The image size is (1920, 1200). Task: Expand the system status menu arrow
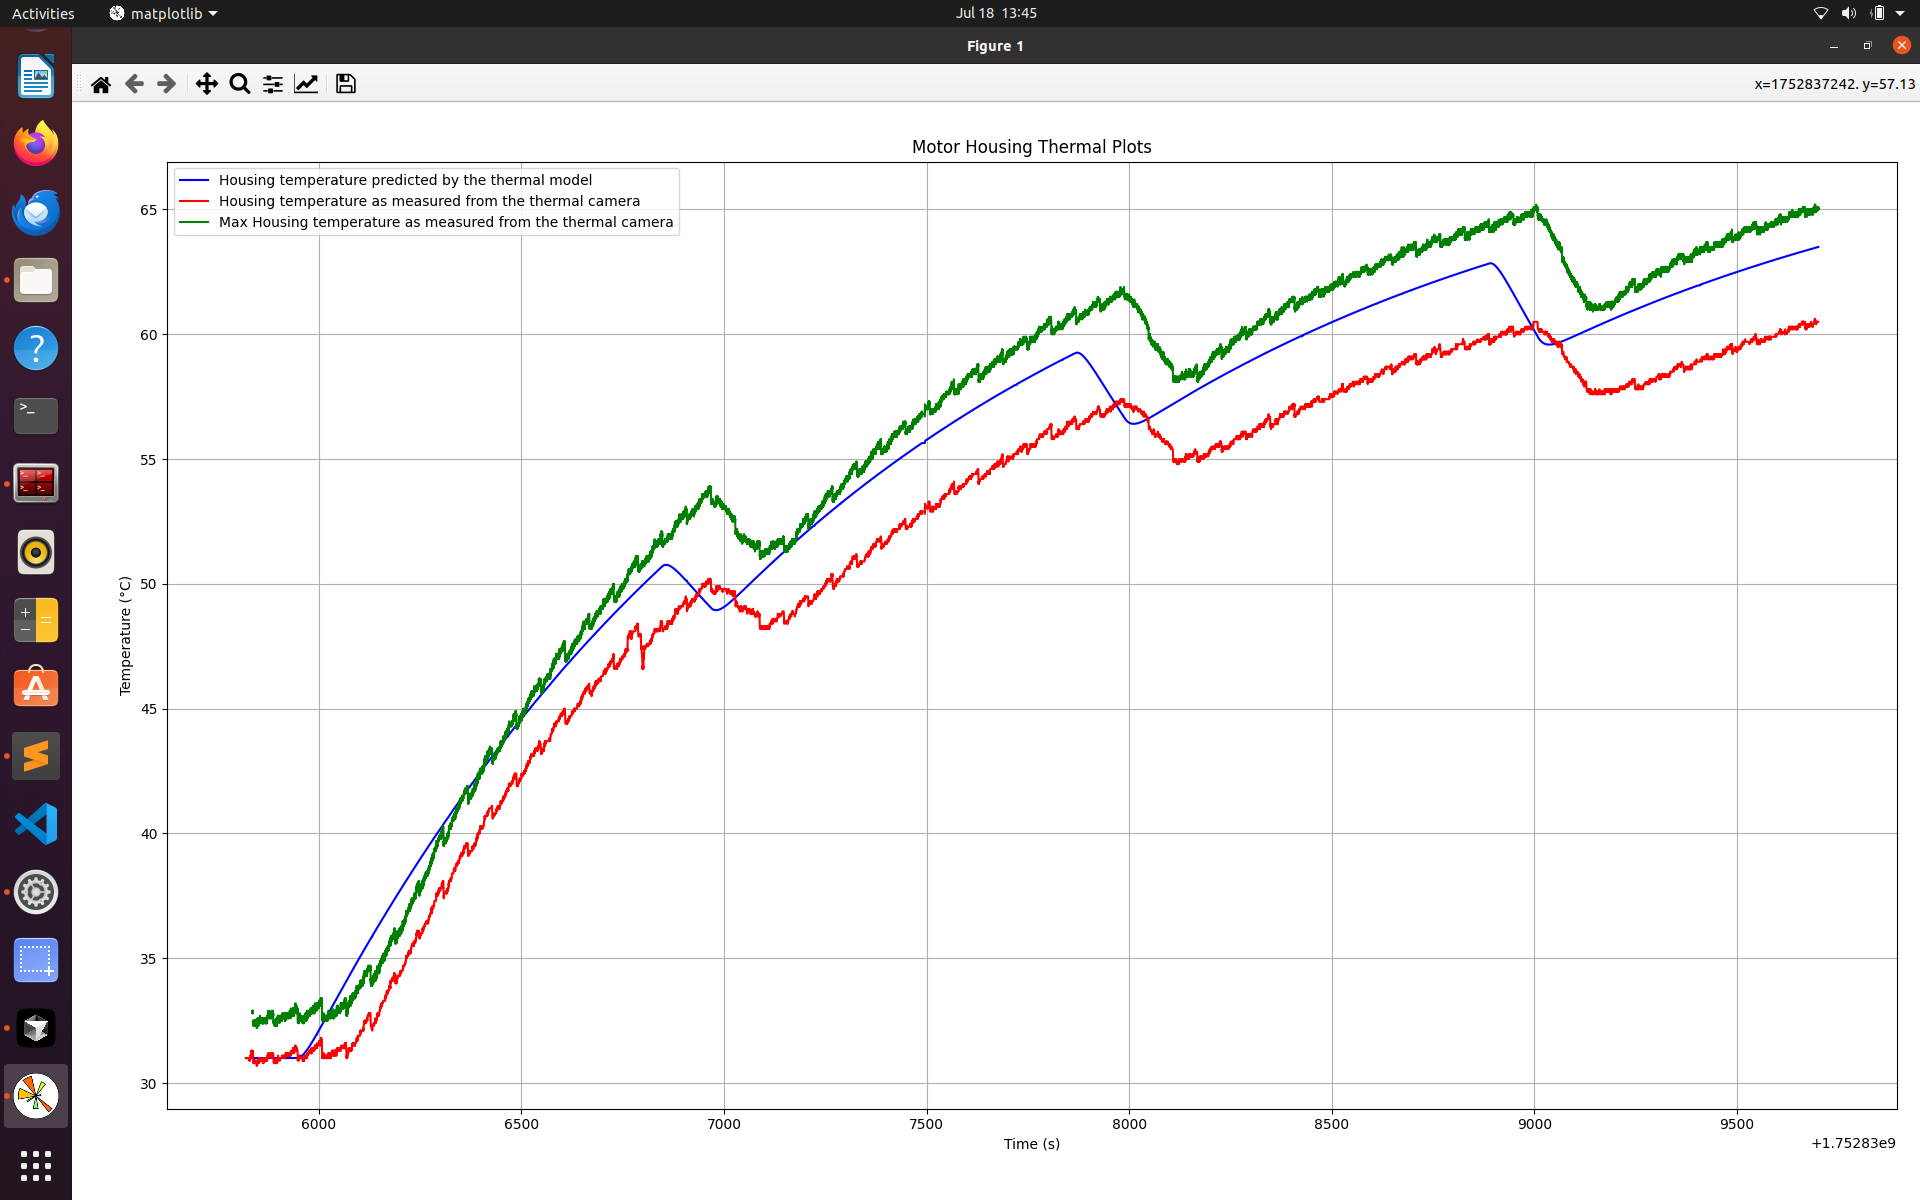1900,13
